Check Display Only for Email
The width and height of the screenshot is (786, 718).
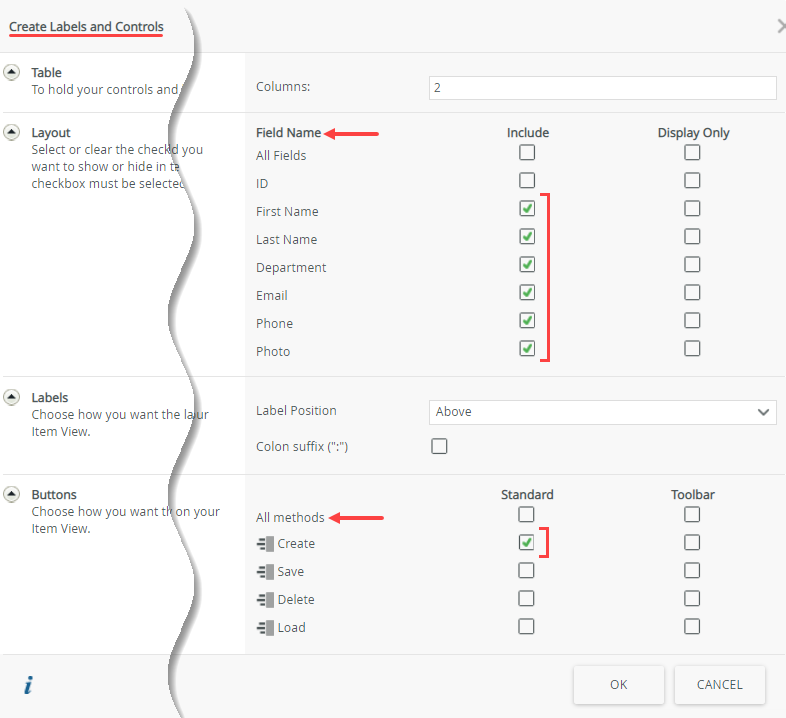tap(692, 293)
